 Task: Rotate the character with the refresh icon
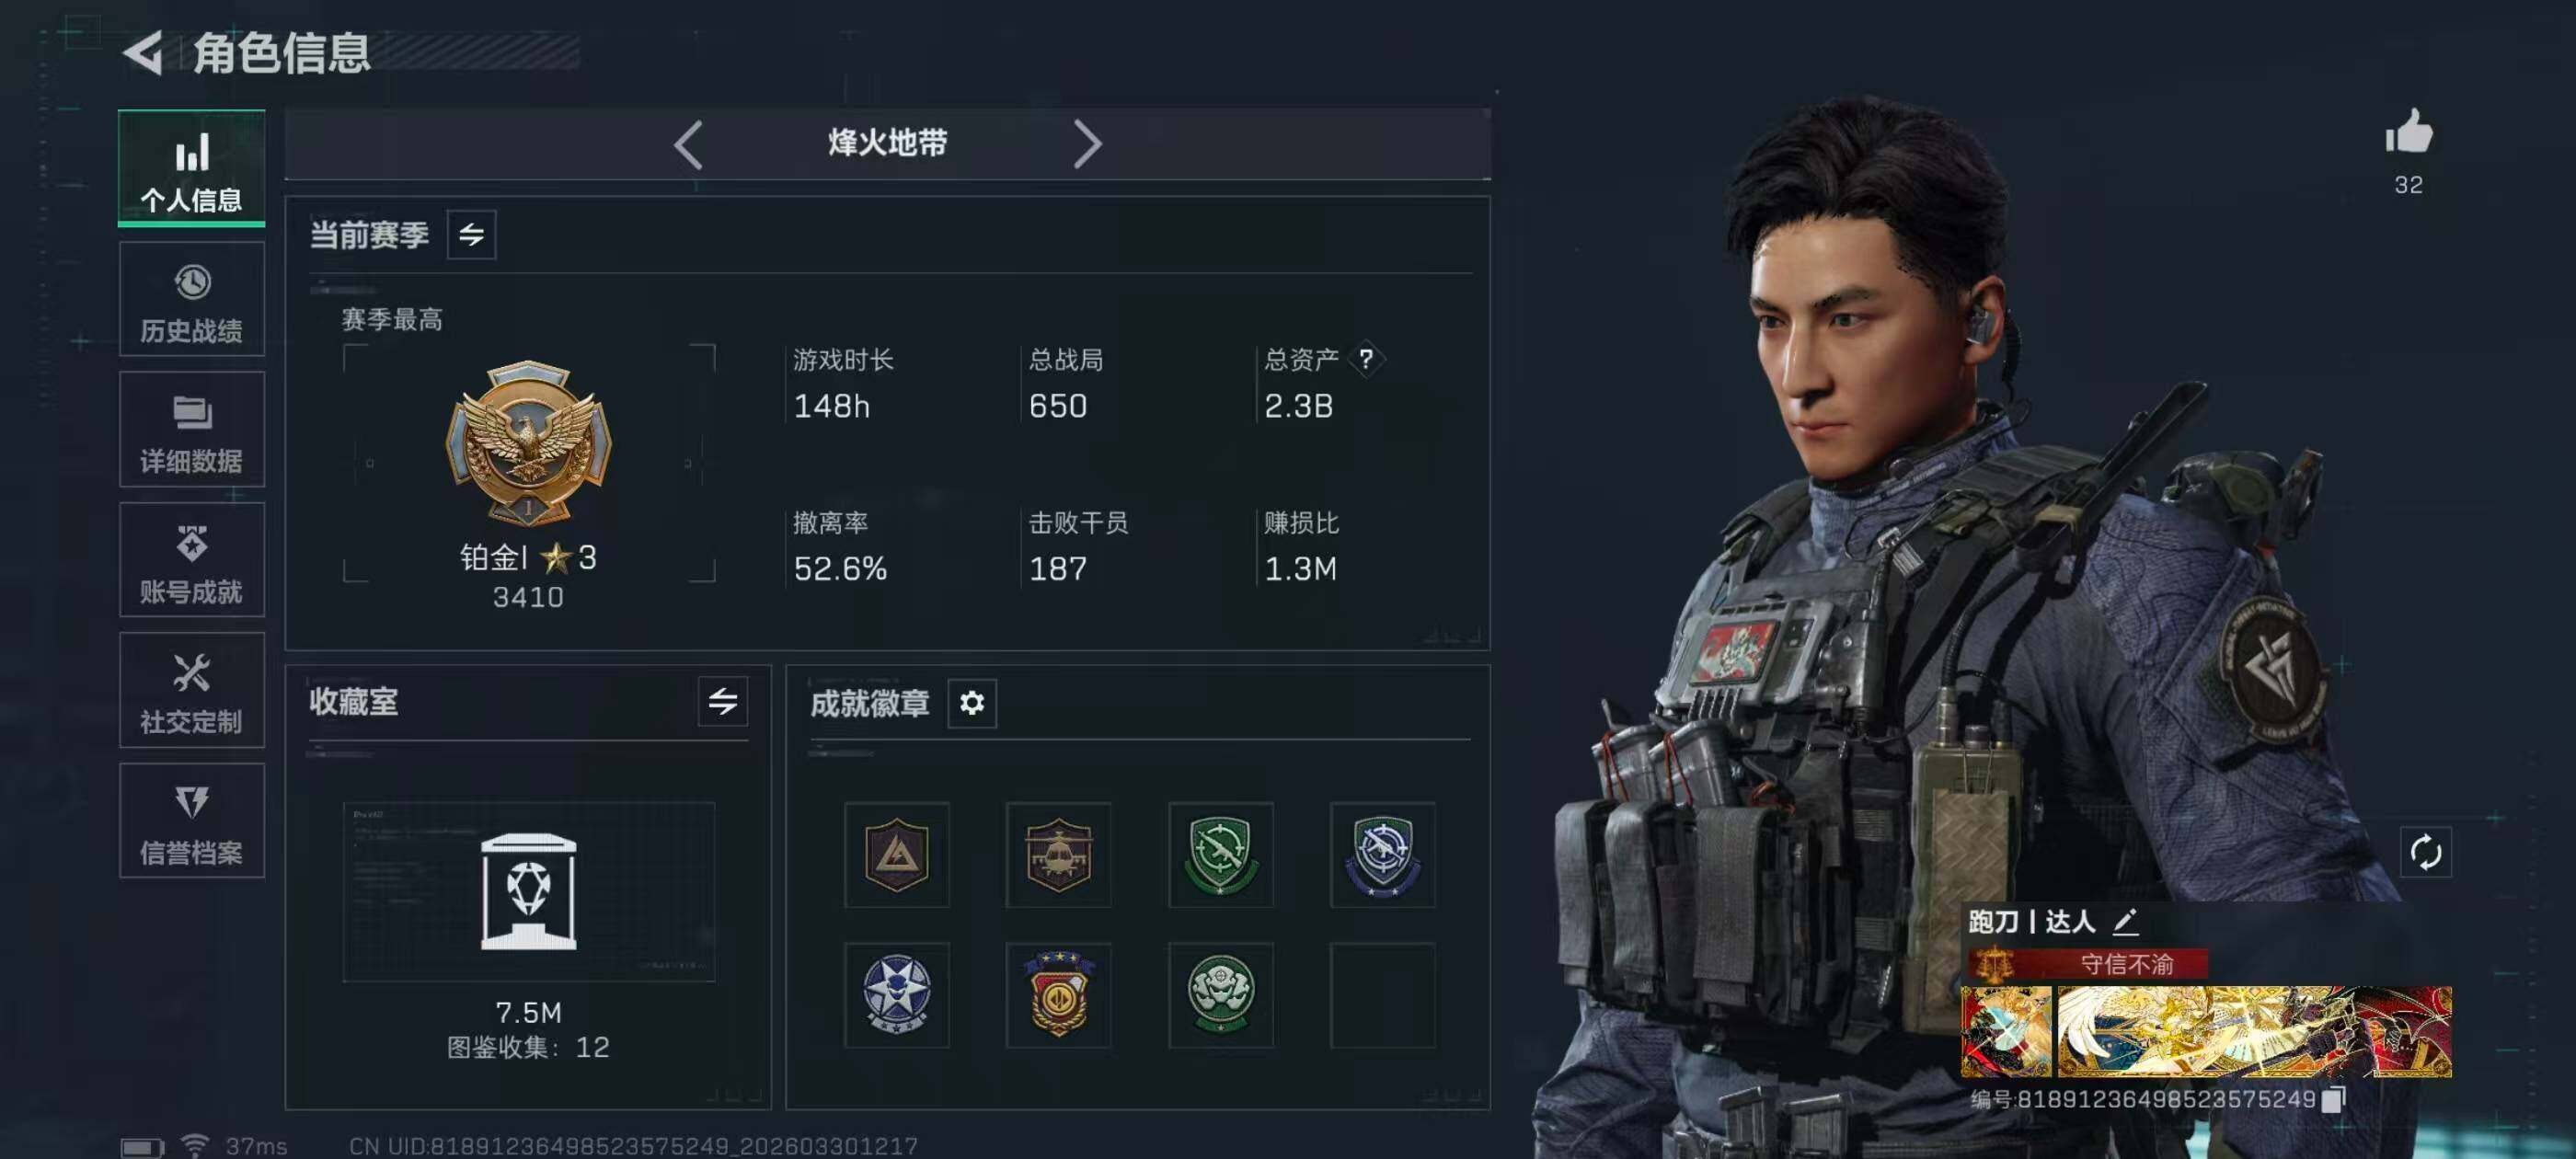(x=2425, y=853)
